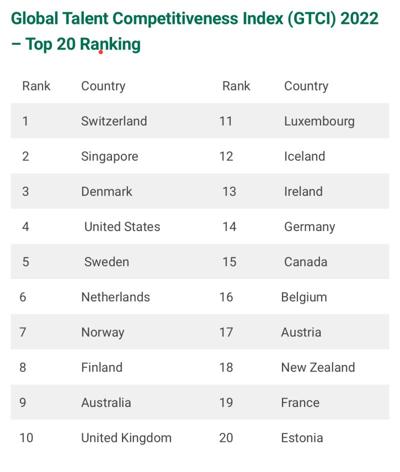400x472 pixels.
Task: Click Canada at rank 15
Action: pyautogui.click(x=306, y=262)
